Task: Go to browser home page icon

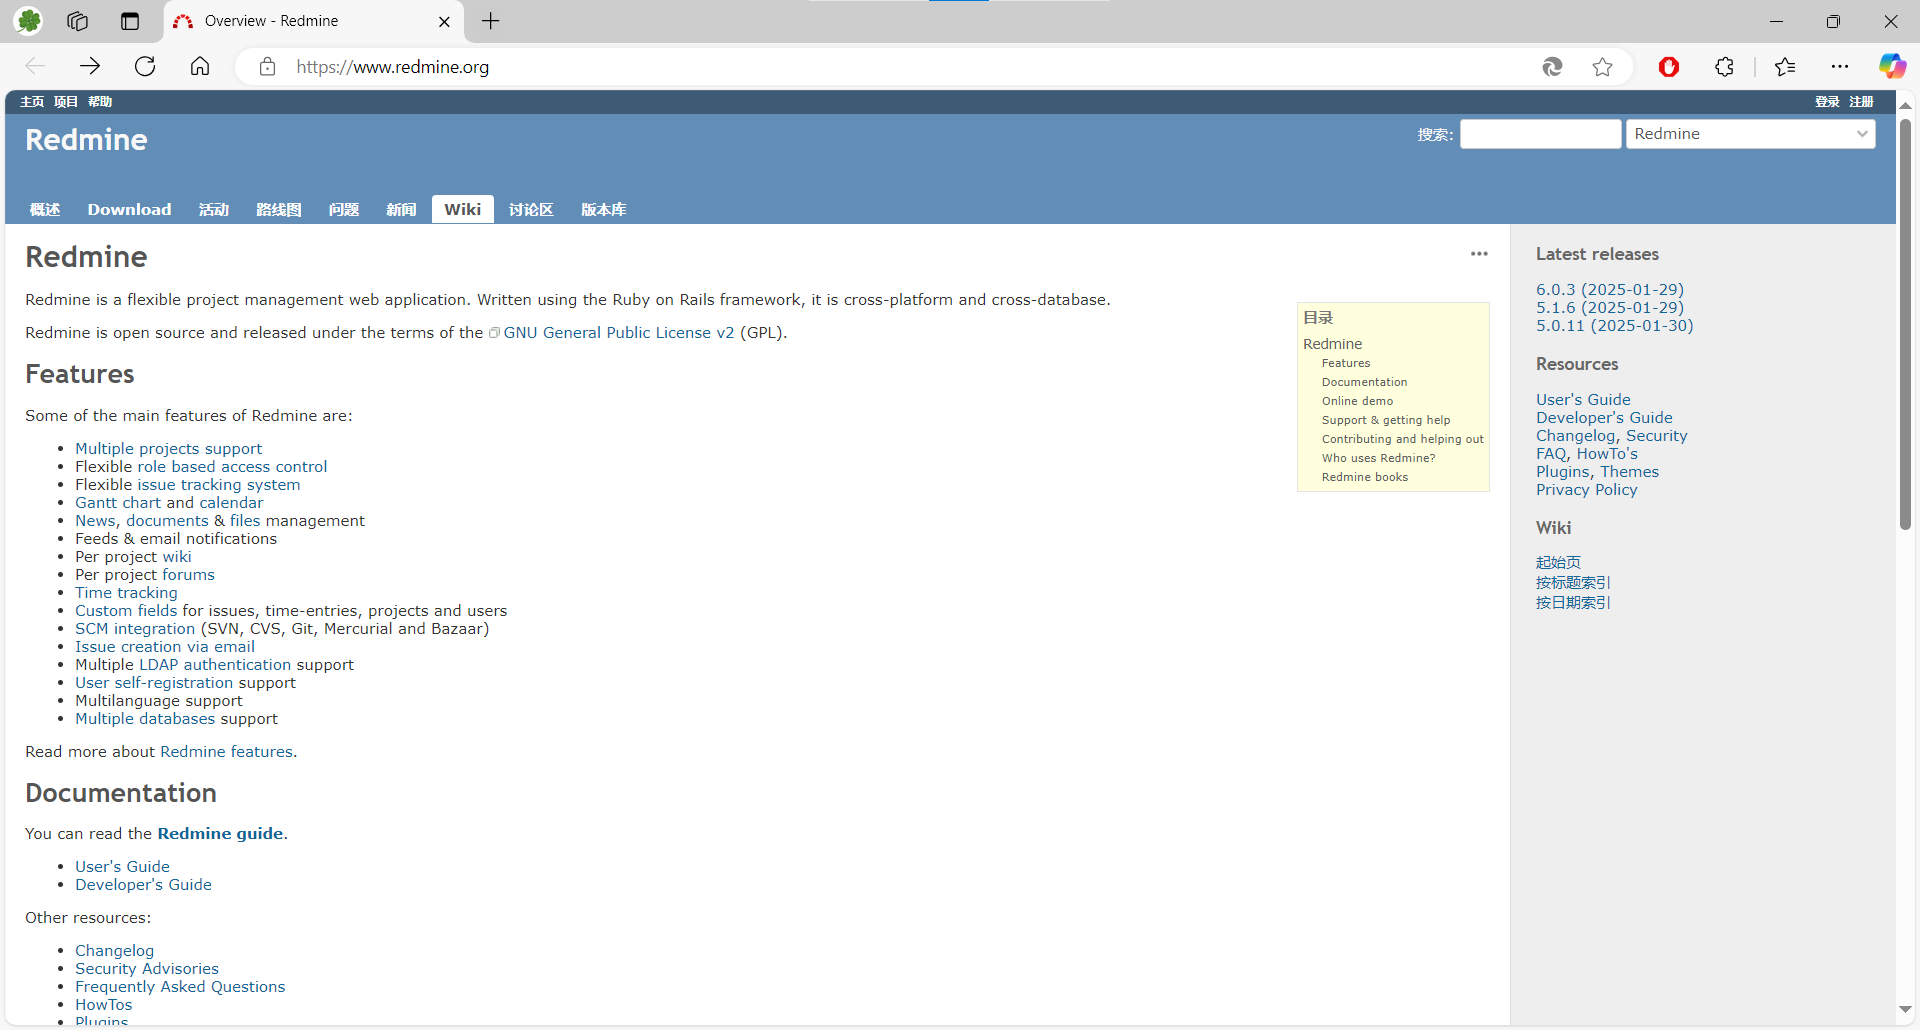Action: point(200,67)
